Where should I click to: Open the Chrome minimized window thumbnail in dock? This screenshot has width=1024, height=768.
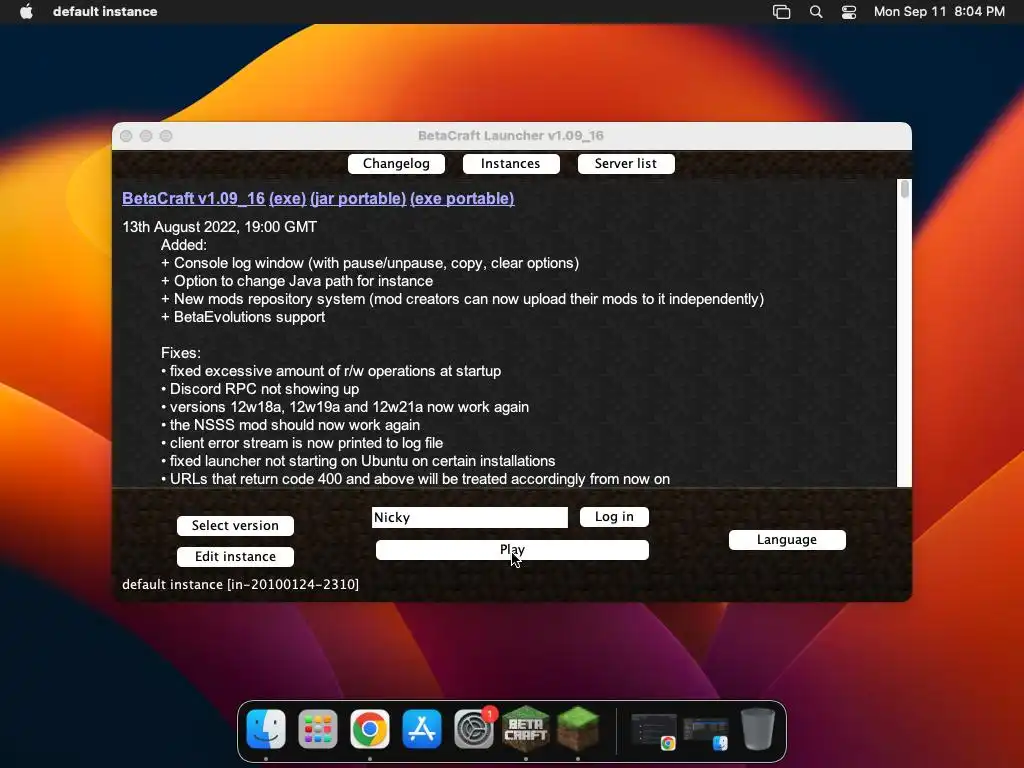pos(653,731)
